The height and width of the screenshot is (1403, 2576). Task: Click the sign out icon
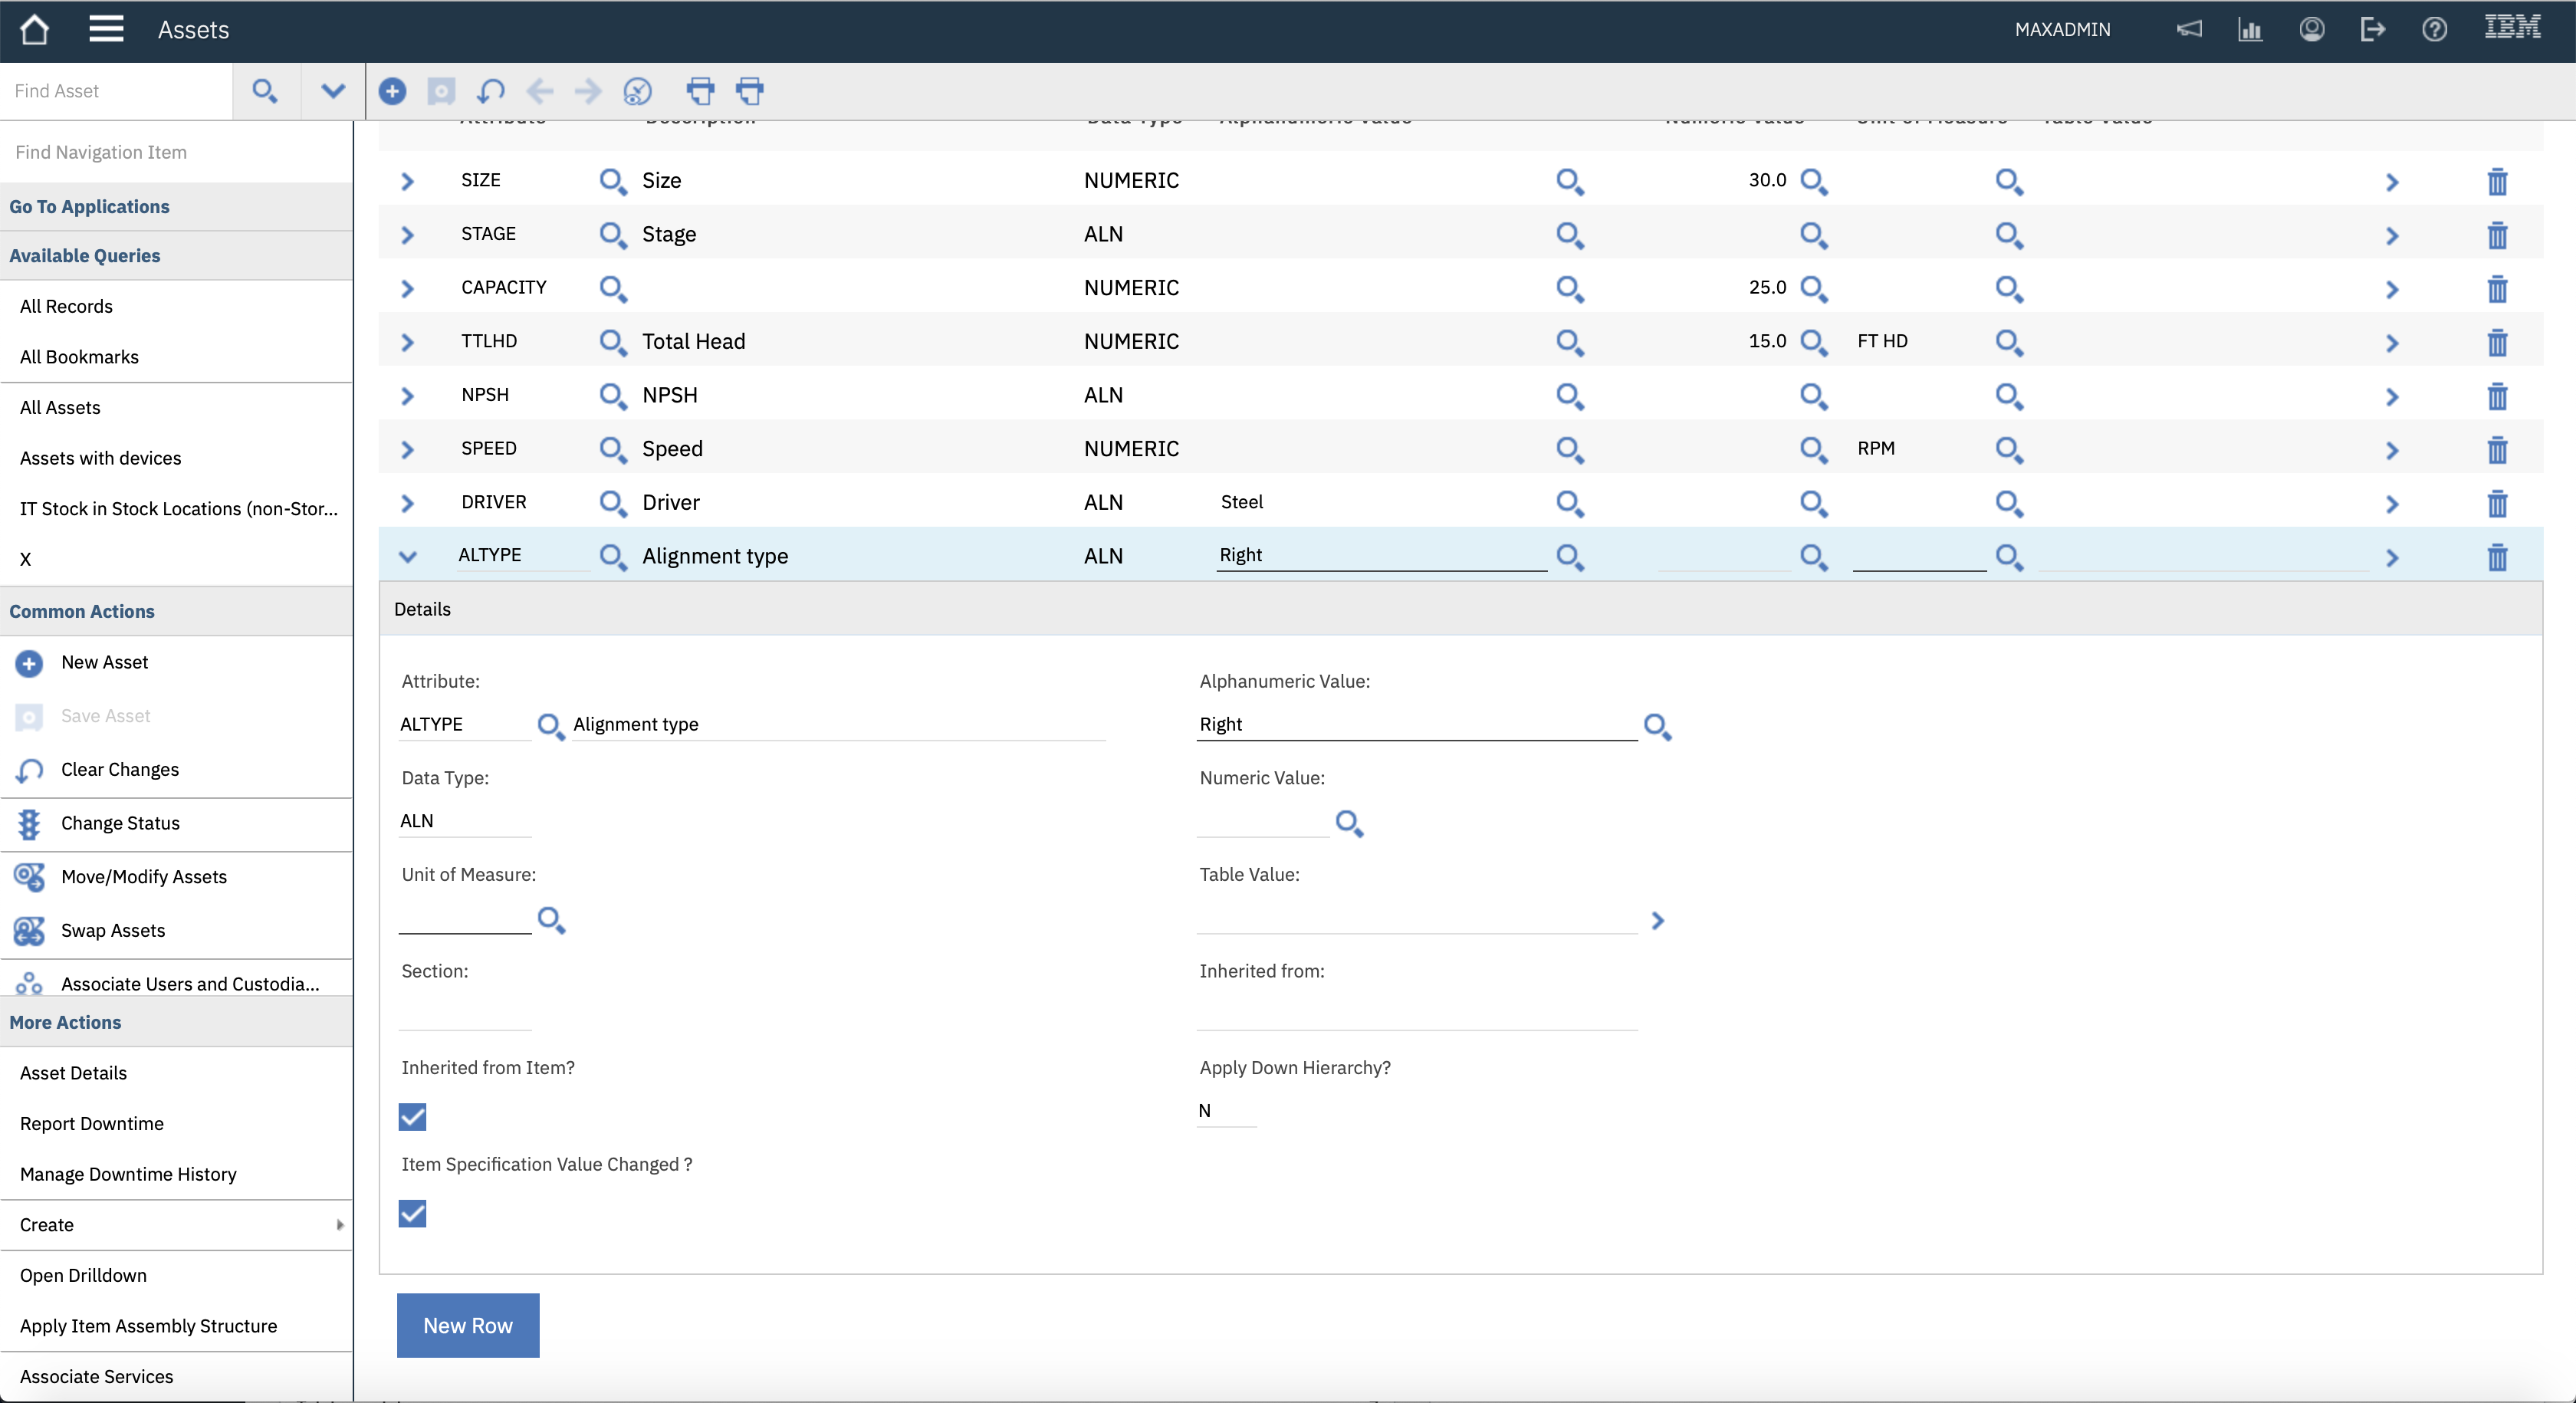point(2372,30)
